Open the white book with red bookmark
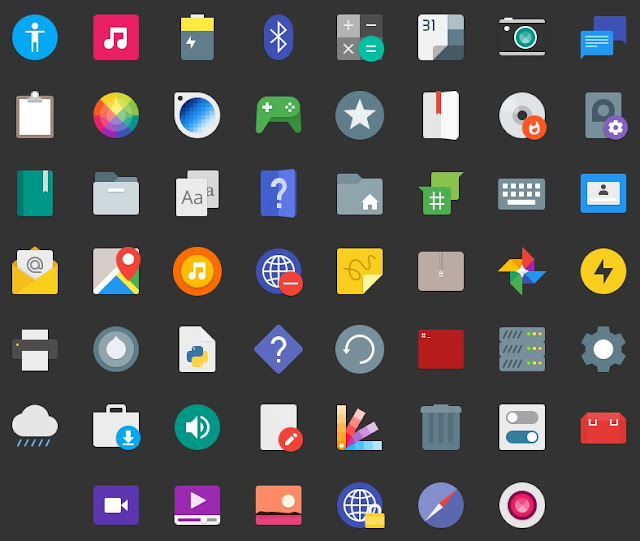Image resolution: width=640 pixels, height=541 pixels. coord(441,115)
